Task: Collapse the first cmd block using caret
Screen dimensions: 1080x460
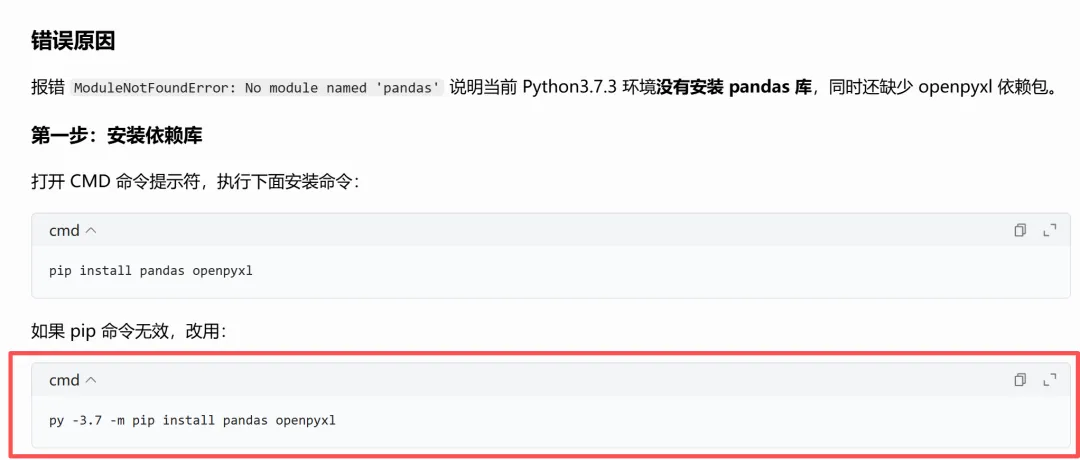Action: tap(91, 231)
